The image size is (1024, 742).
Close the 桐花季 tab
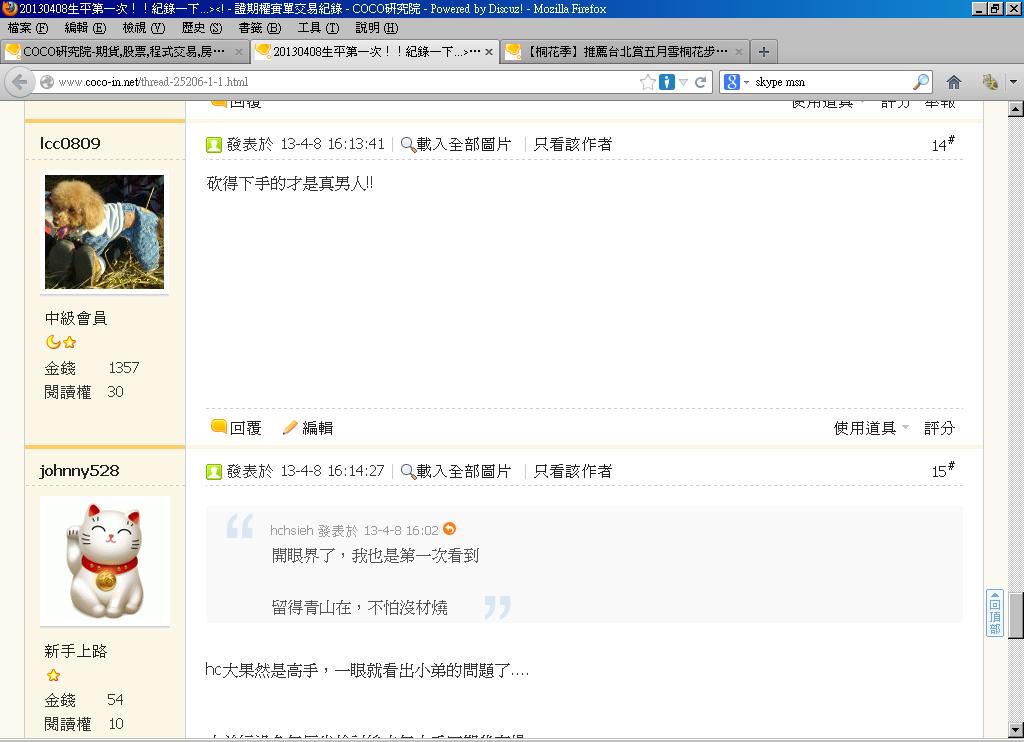coord(739,52)
